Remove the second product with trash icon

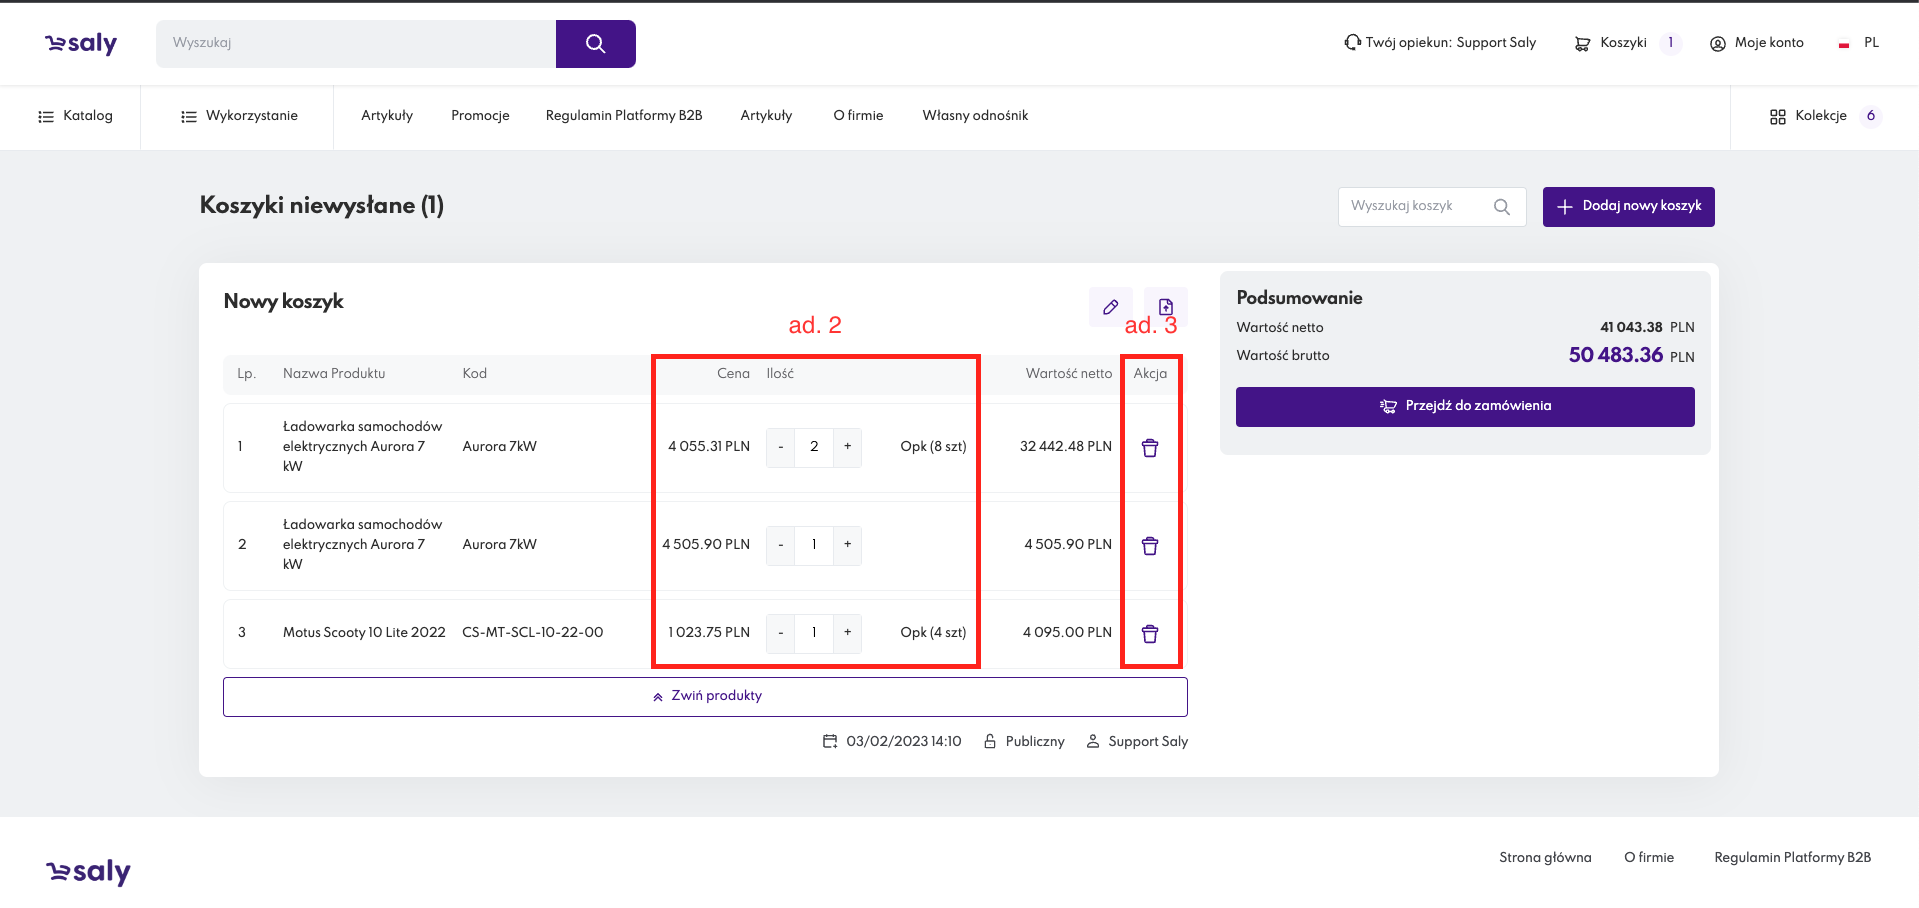pos(1150,546)
